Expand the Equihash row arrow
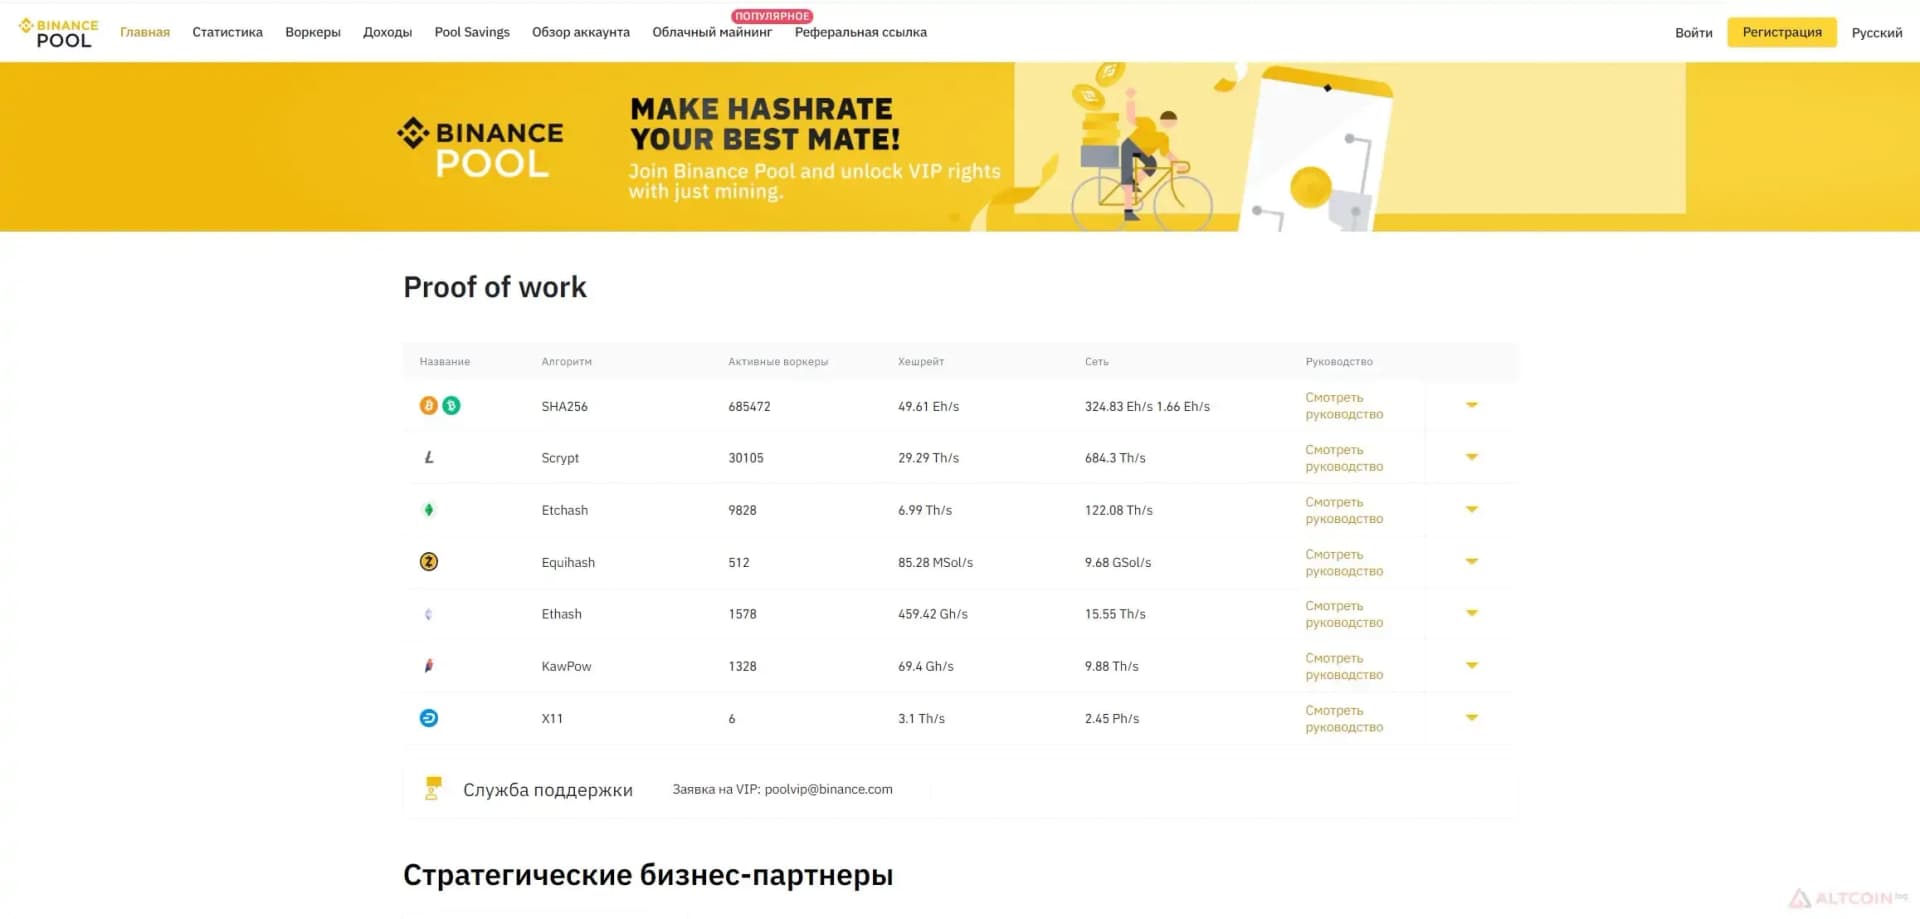 [1471, 561]
